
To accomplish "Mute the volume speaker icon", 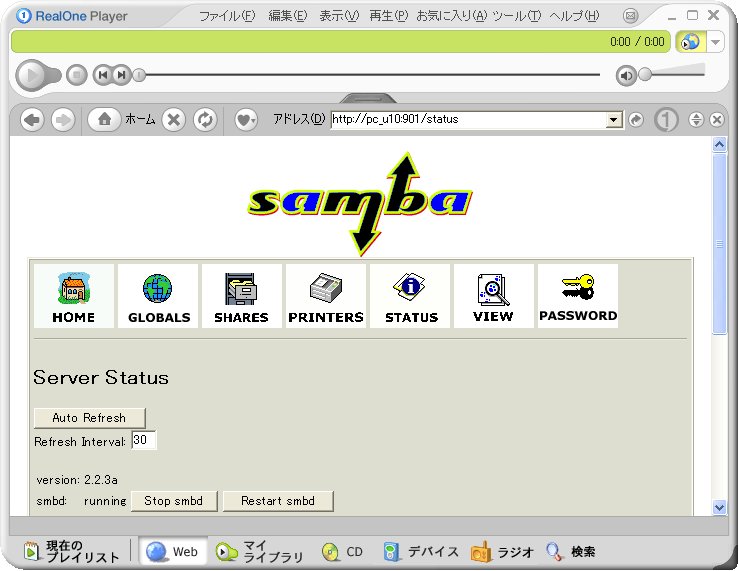I will click(x=626, y=75).
